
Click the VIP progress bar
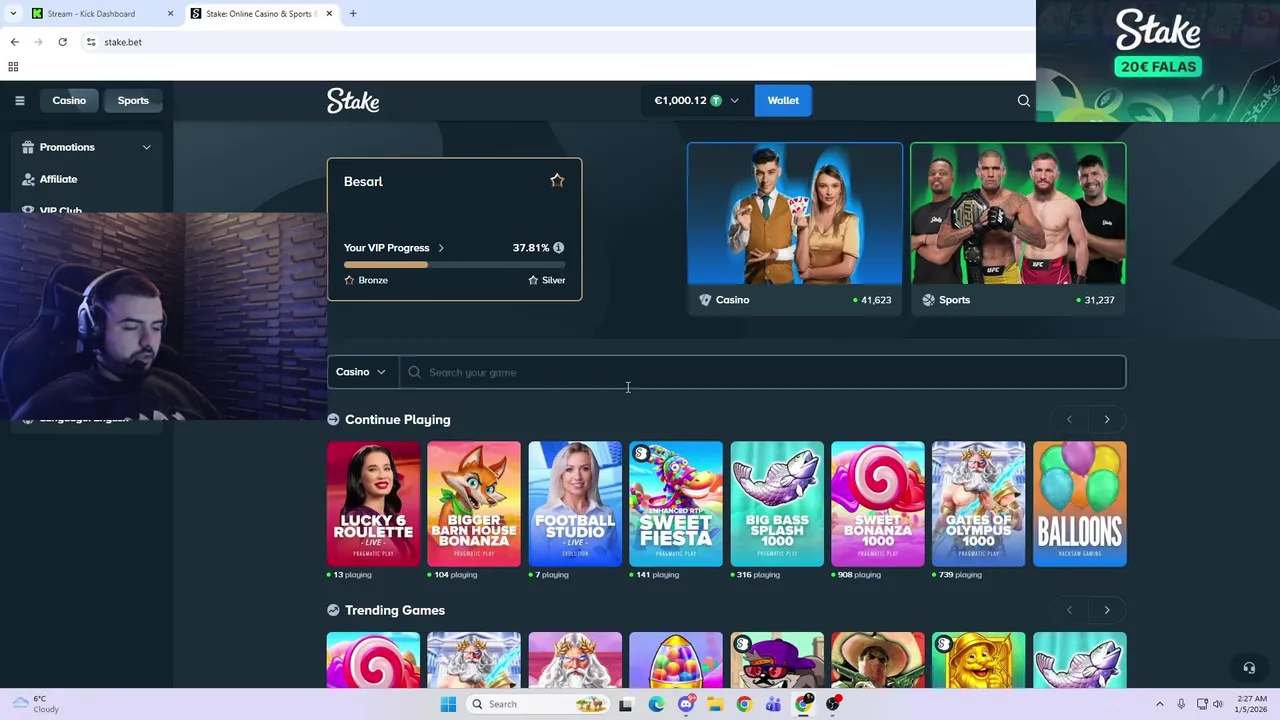454,265
